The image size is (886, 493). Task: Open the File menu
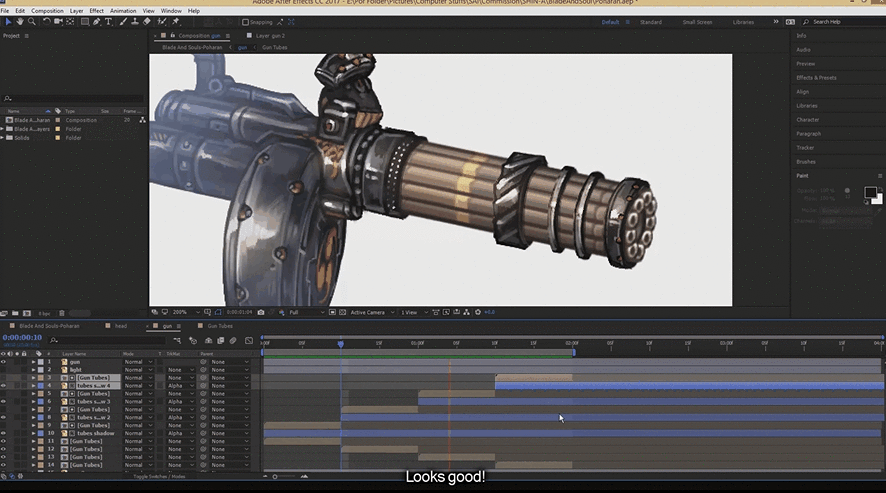click(x=5, y=11)
